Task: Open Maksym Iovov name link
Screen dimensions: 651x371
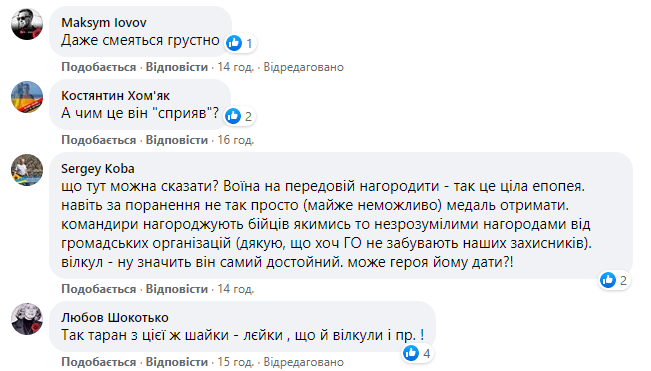Action: tap(104, 22)
